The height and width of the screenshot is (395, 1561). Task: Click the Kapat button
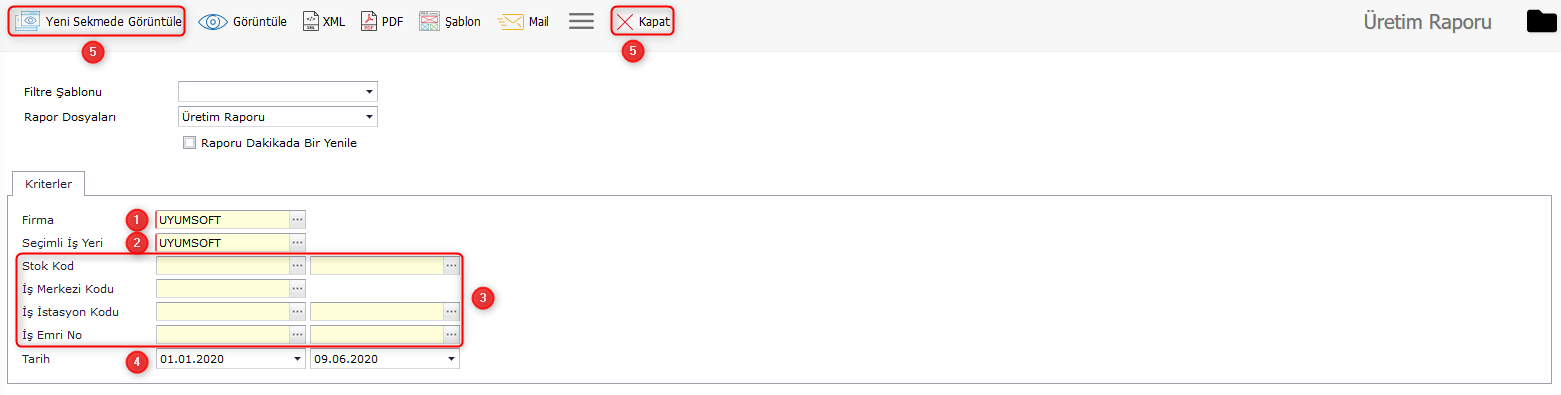pyautogui.click(x=642, y=21)
